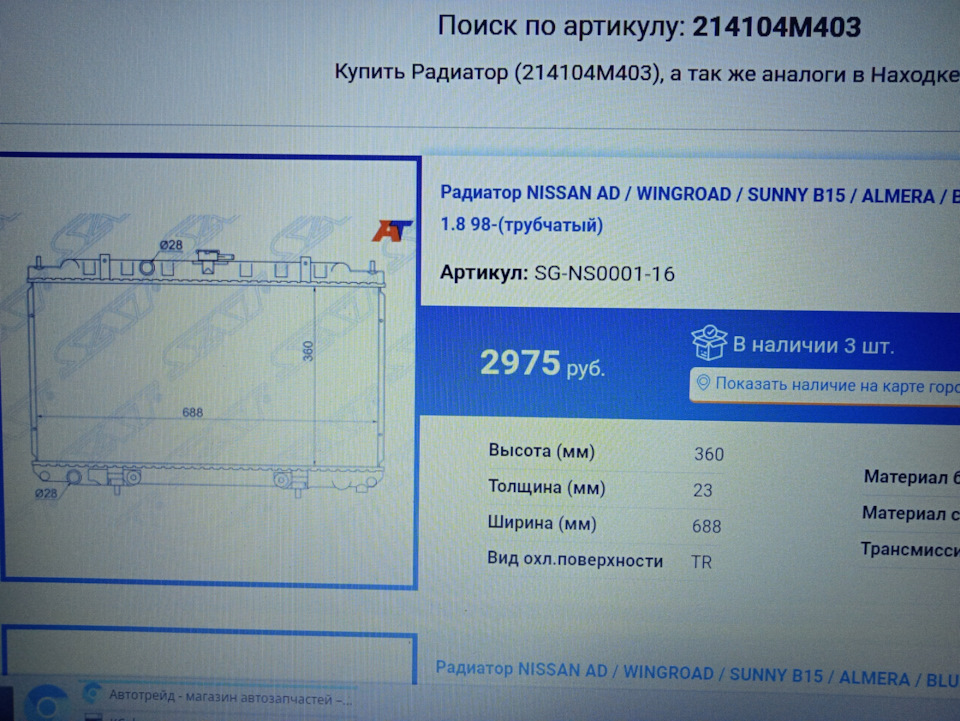
Task: Click the thickness value 23
Action: [703, 490]
